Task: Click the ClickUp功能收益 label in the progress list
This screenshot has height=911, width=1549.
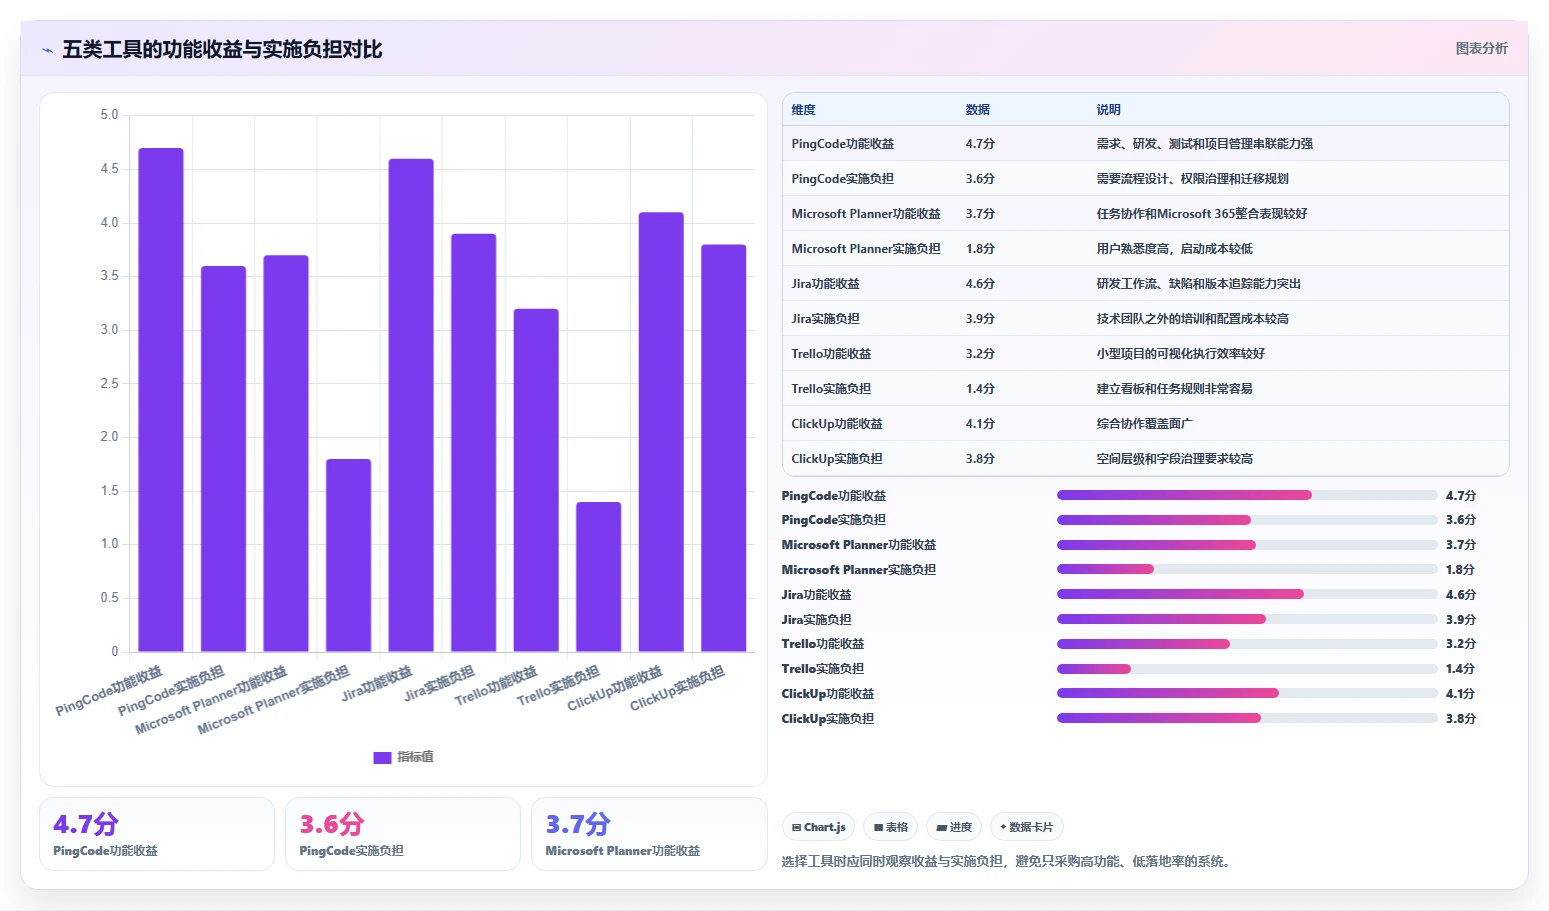Action: point(828,694)
